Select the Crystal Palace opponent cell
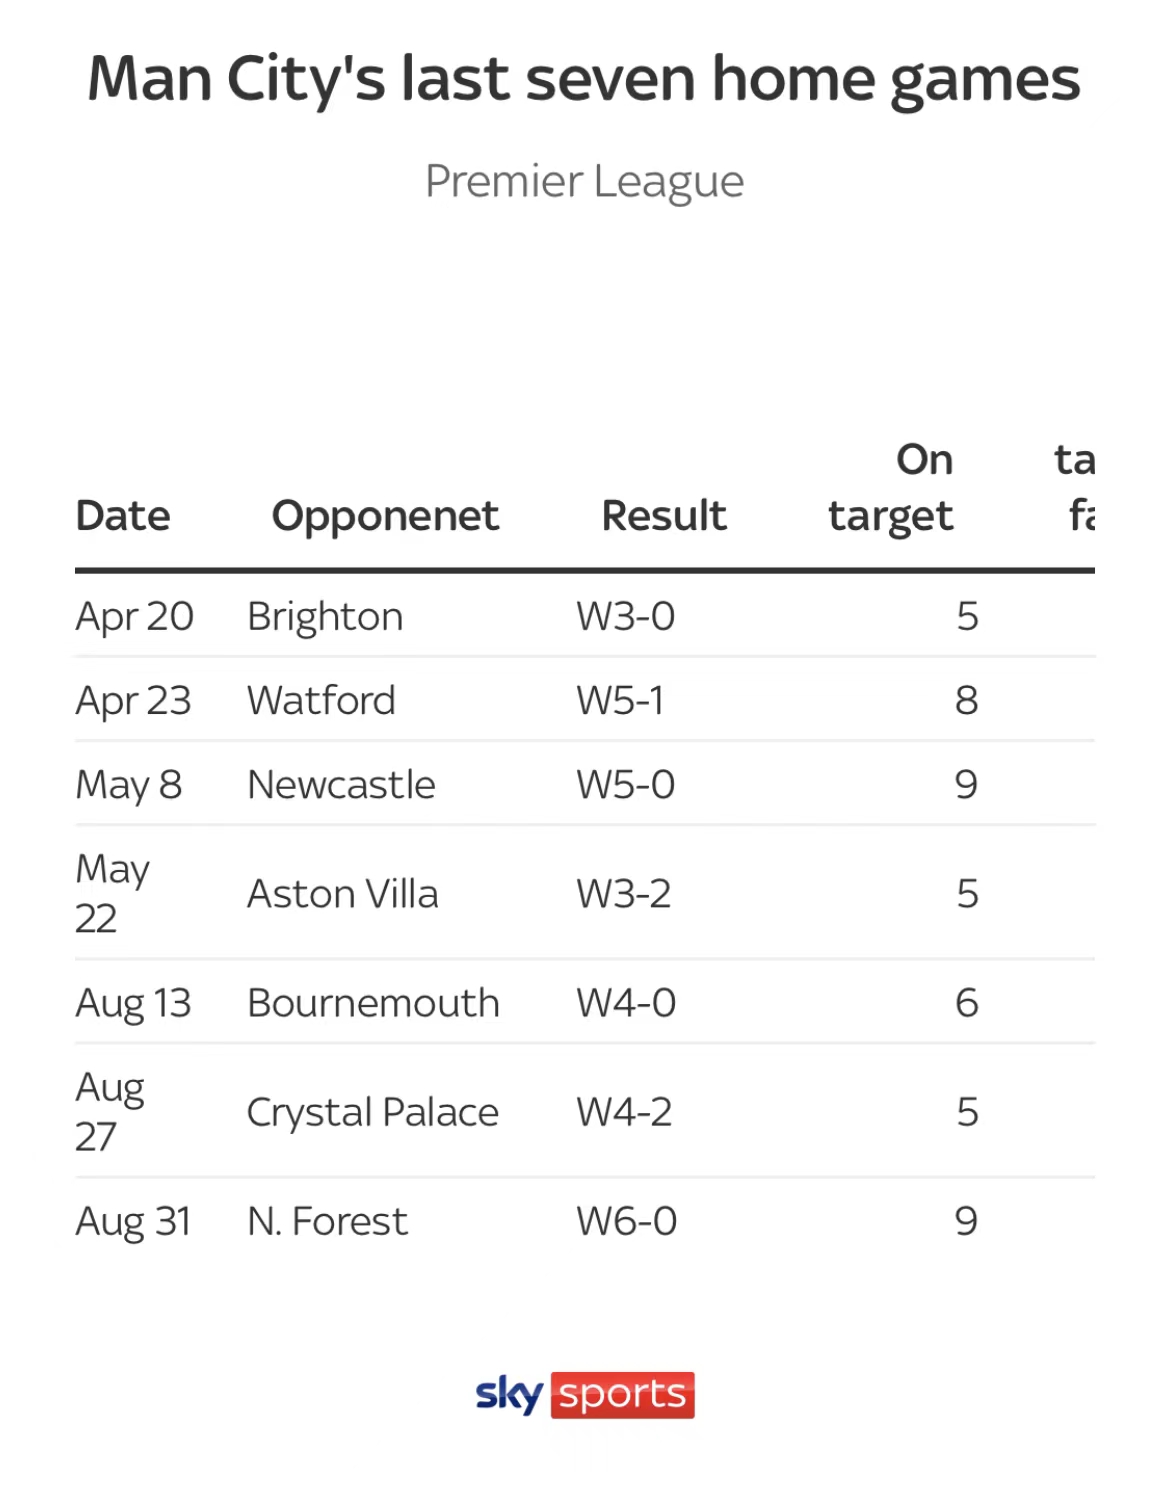1170x1502 pixels. tap(372, 1112)
